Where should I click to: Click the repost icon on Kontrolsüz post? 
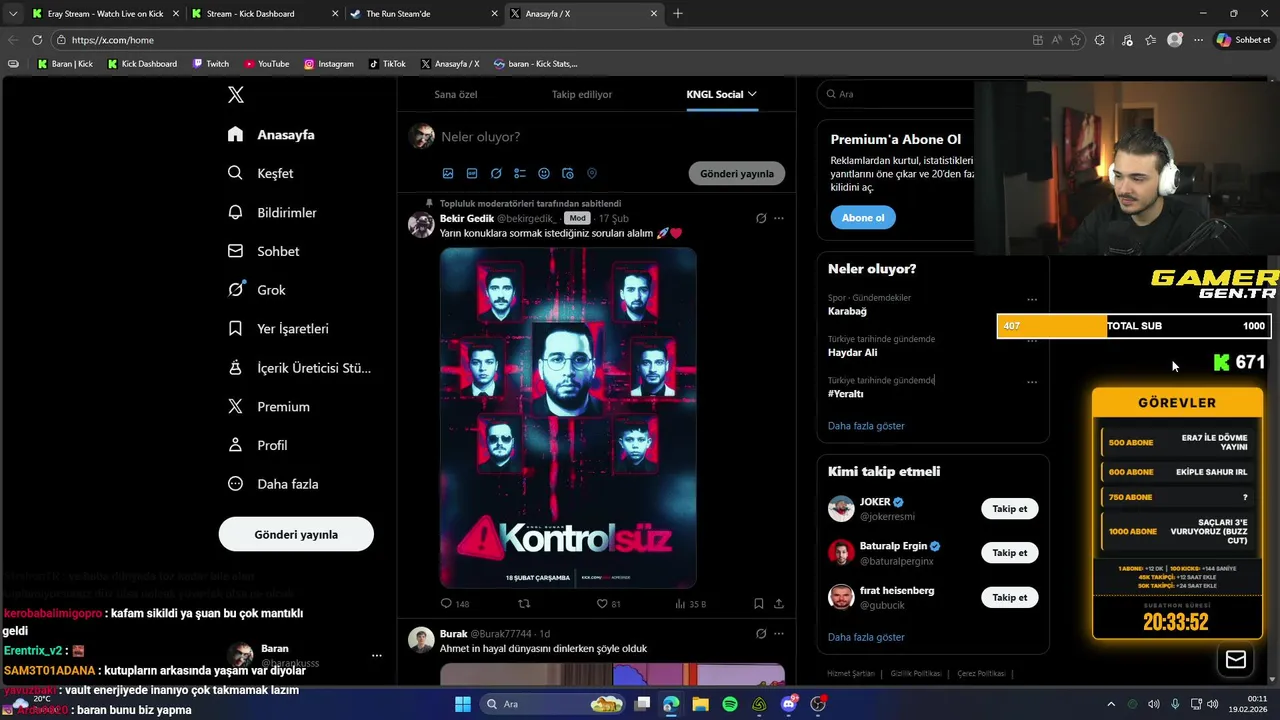pyautogui.click(x=524, y=604)
